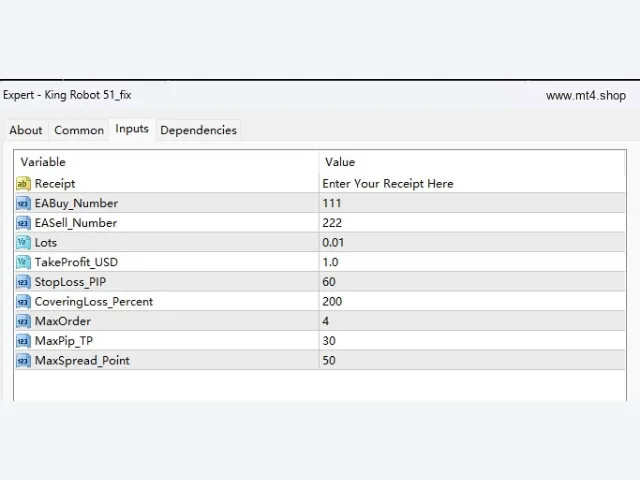Open the Common tab
Screen dimensions: 640x480
[x=79, y=130]
